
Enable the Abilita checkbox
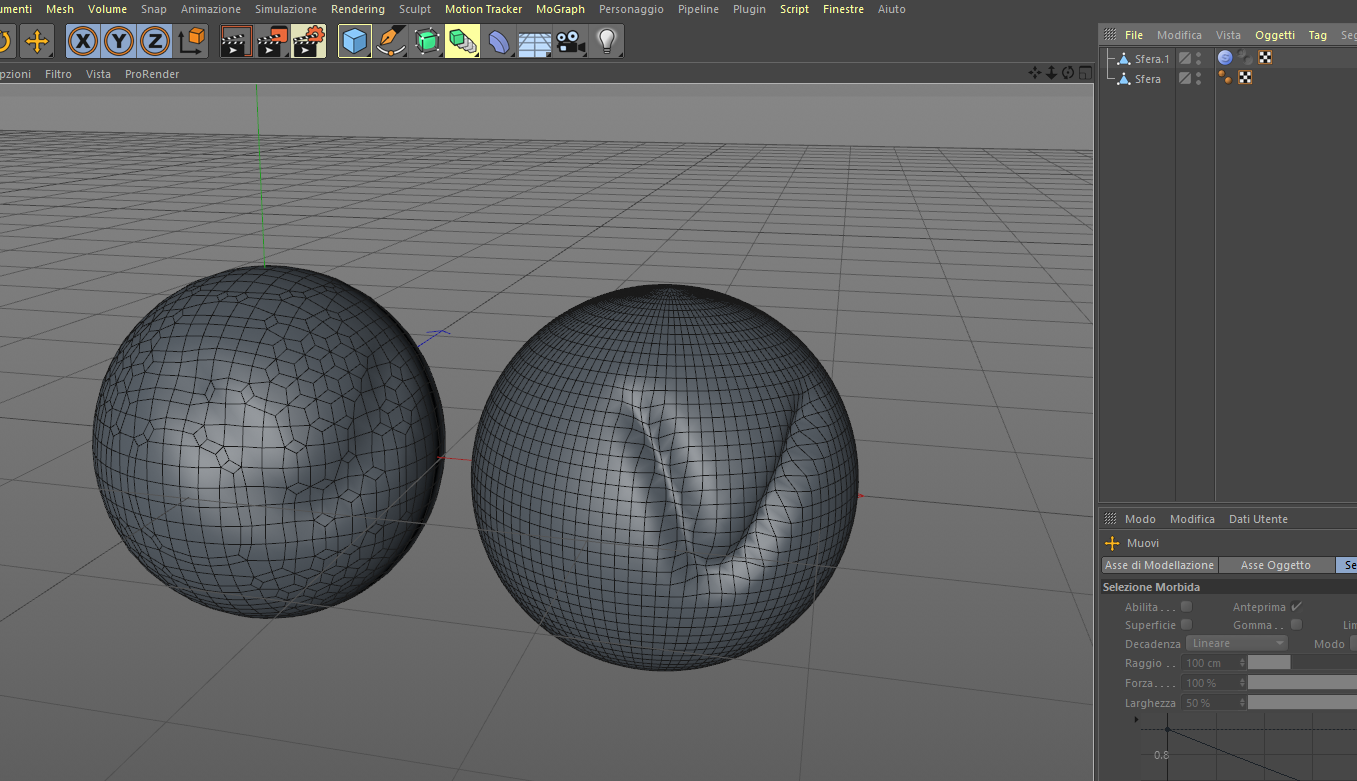pos(1186,607)
